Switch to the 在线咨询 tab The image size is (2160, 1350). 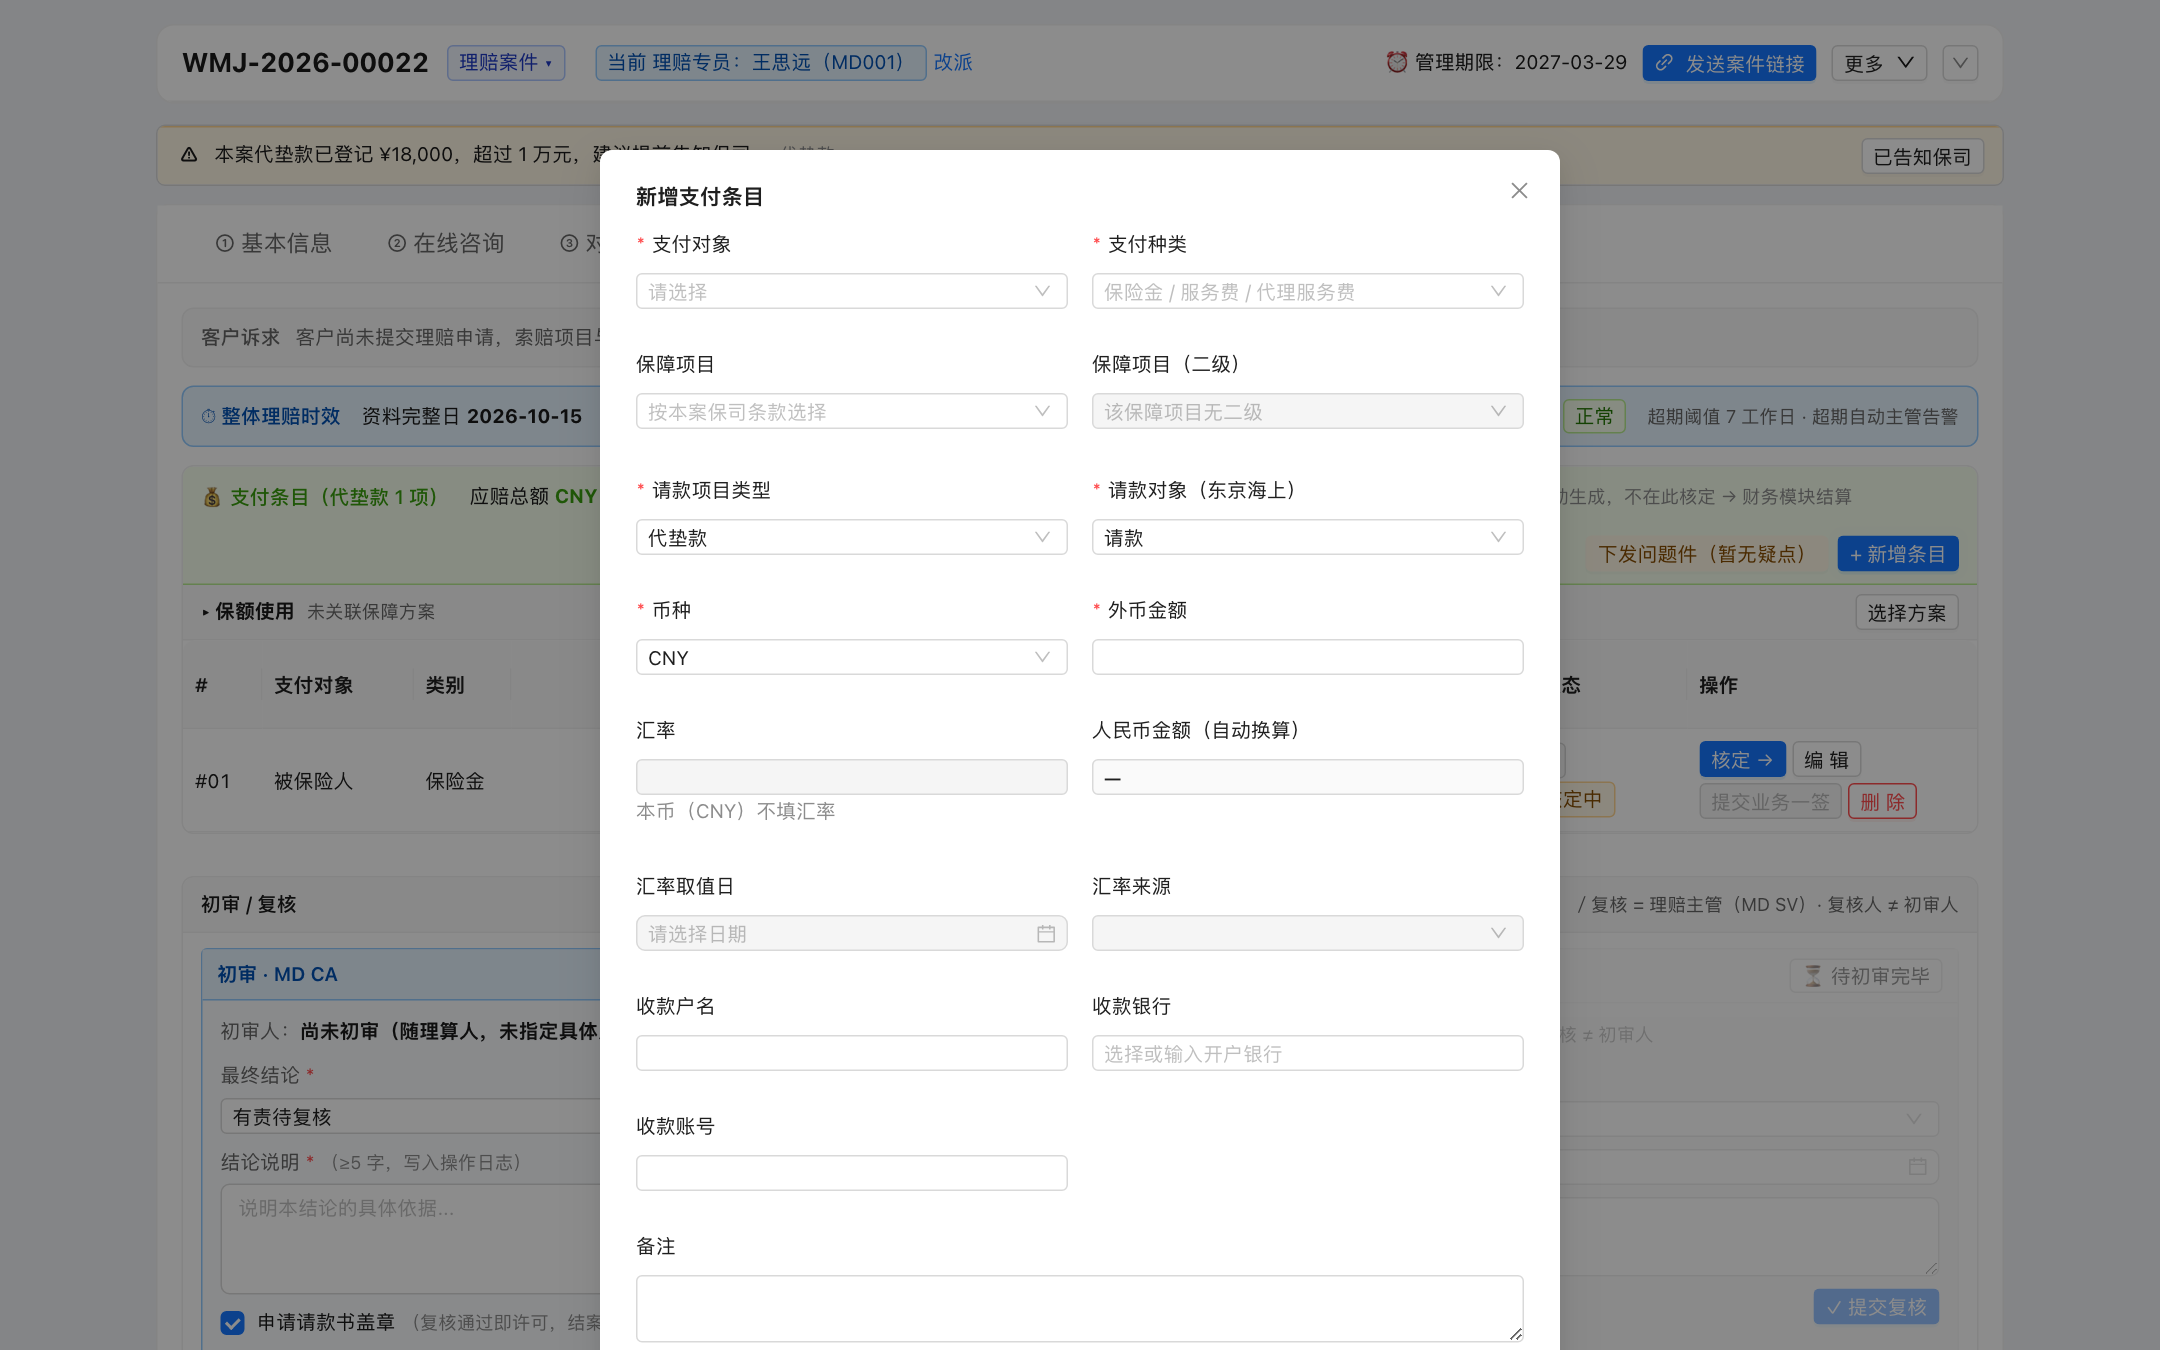tap(446, 243)
